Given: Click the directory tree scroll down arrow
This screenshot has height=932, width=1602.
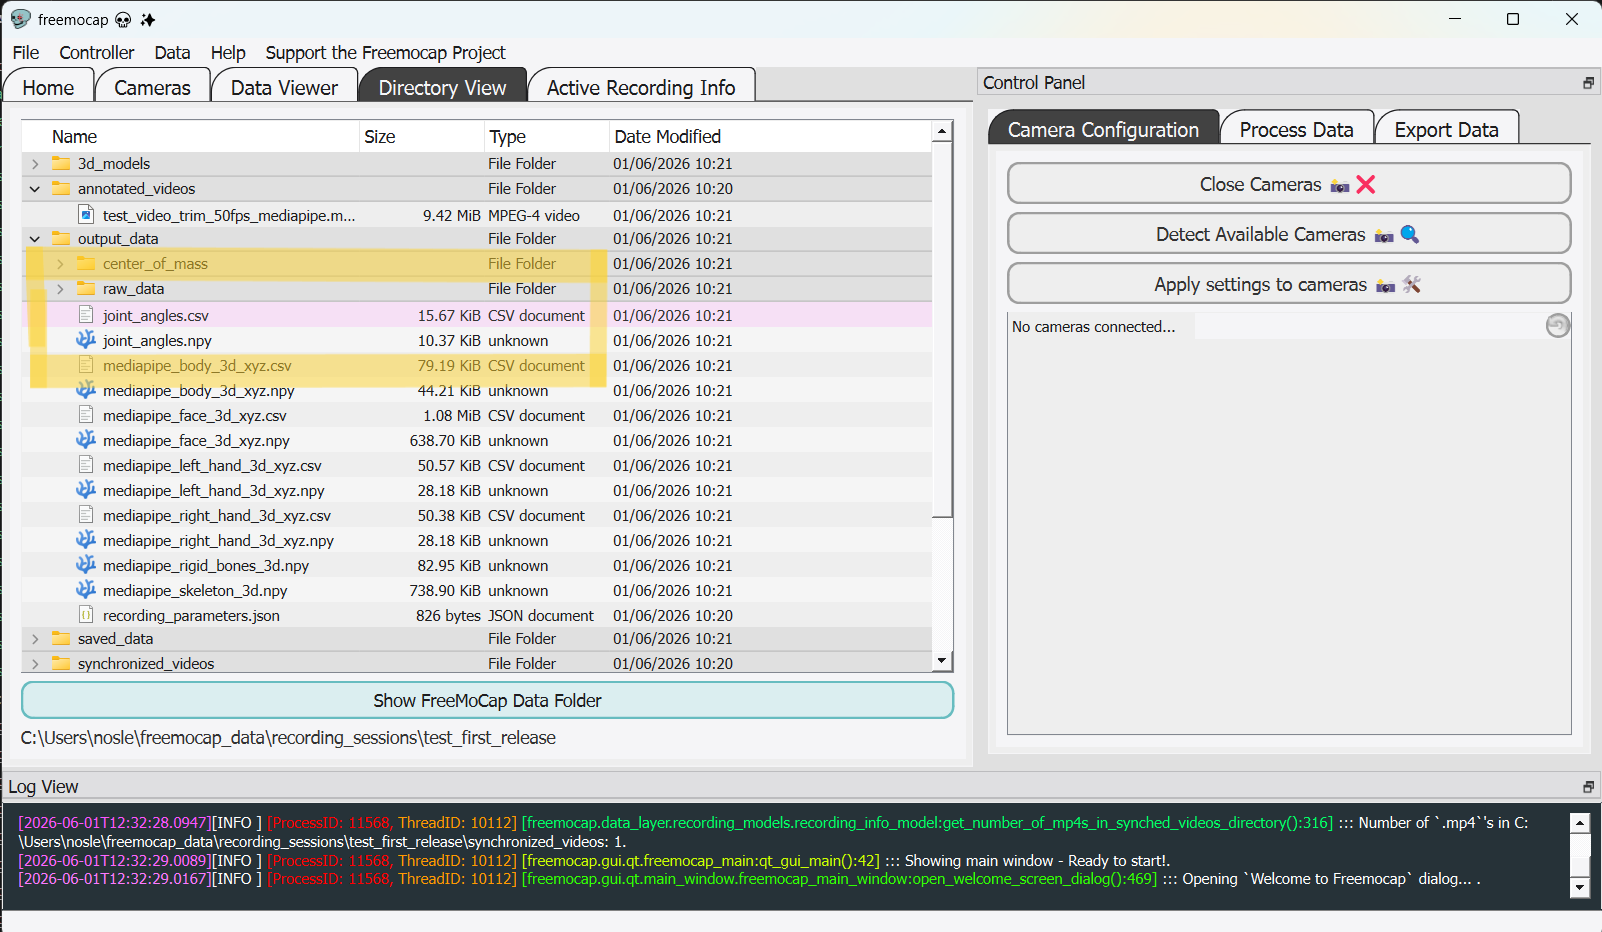Looking at the screenshot, I should click(x=942, y=661).
